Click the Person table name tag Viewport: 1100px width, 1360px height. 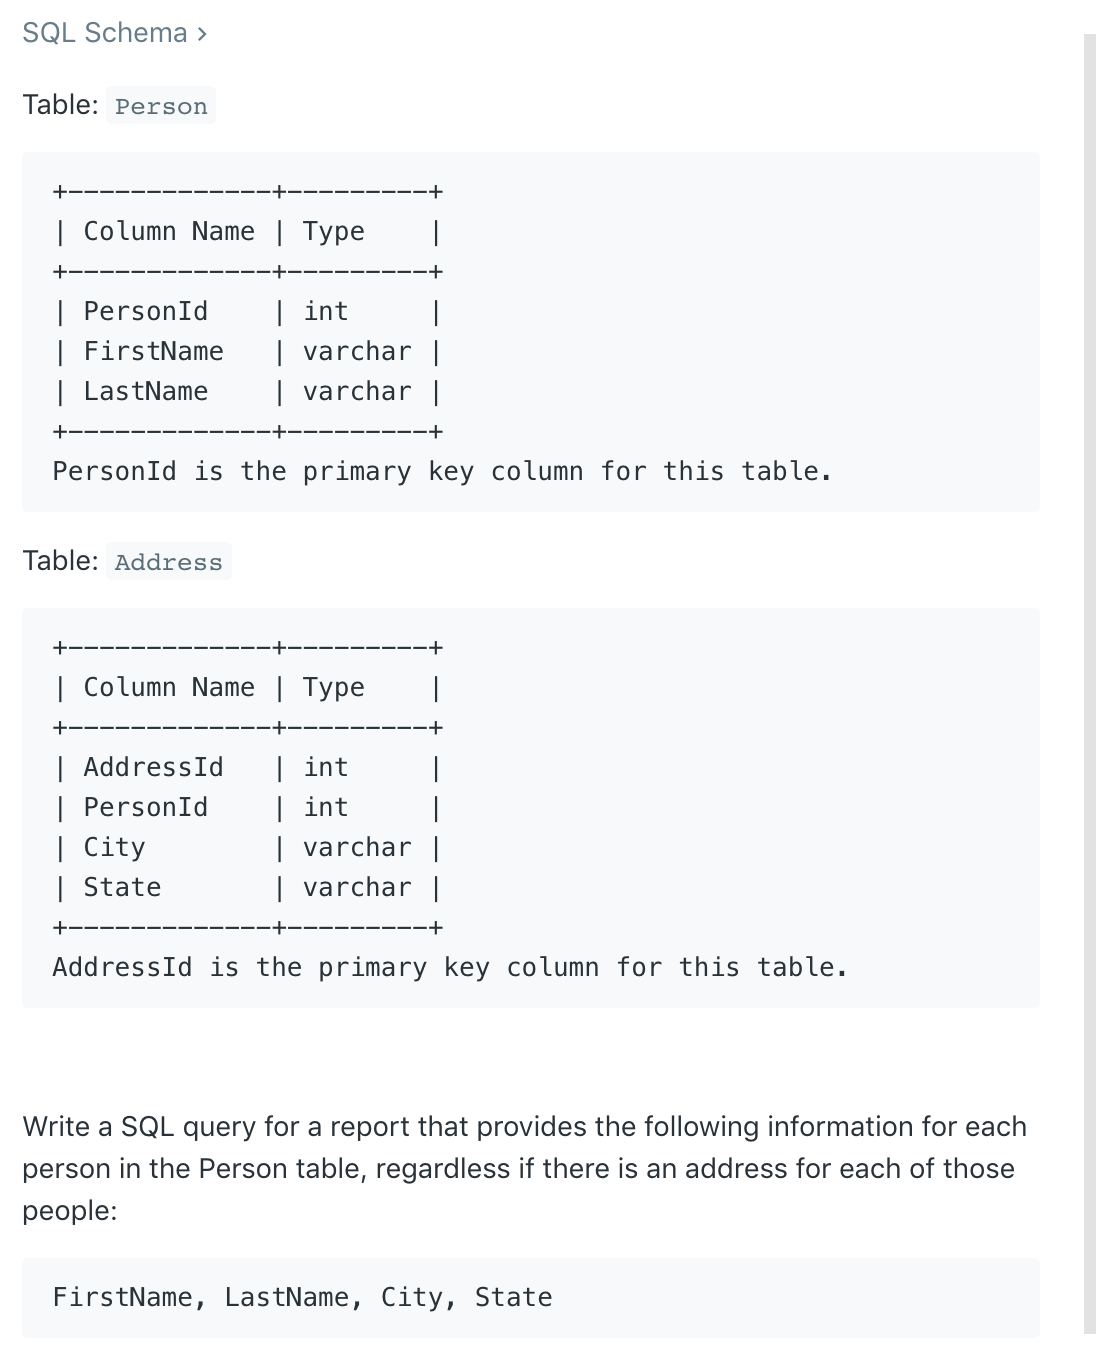(161, 106)
